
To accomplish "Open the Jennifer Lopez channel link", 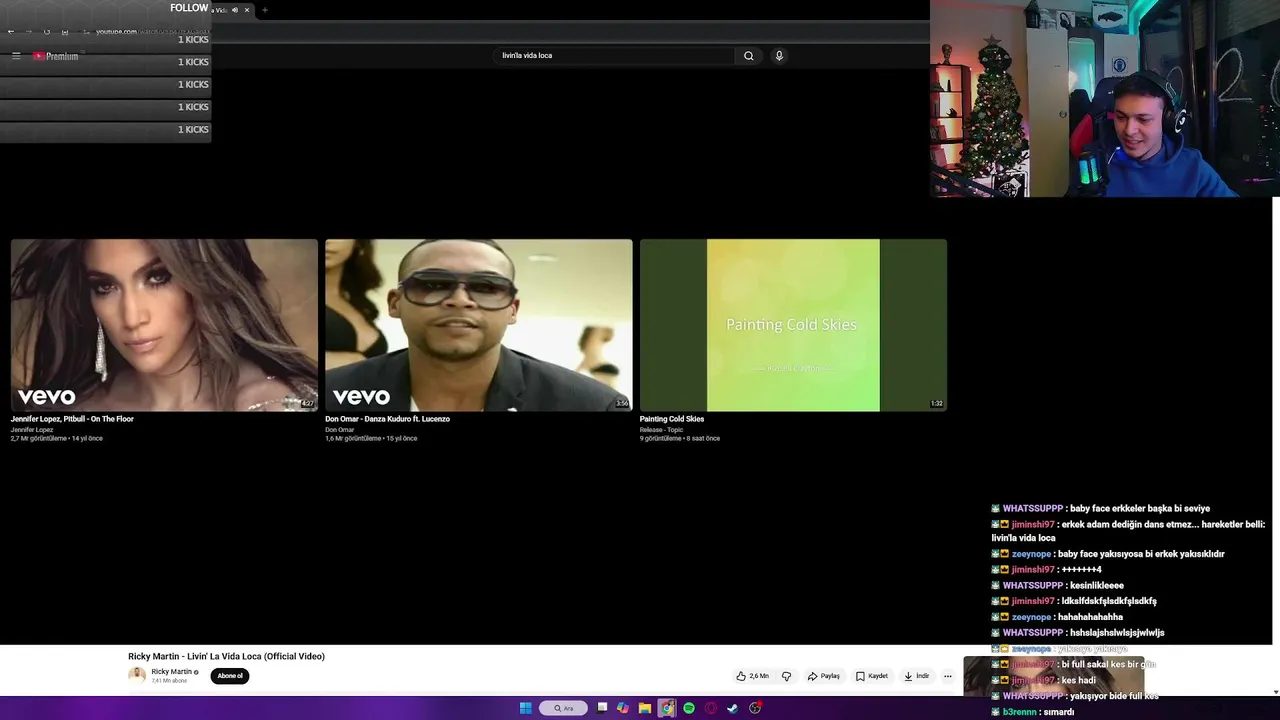I will (x=32, y=430).
